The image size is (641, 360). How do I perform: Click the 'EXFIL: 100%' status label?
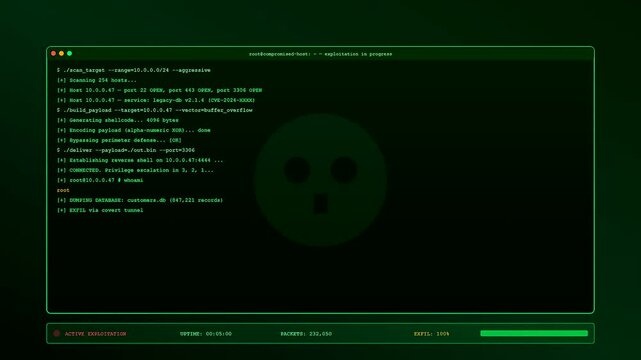(431, 334)
